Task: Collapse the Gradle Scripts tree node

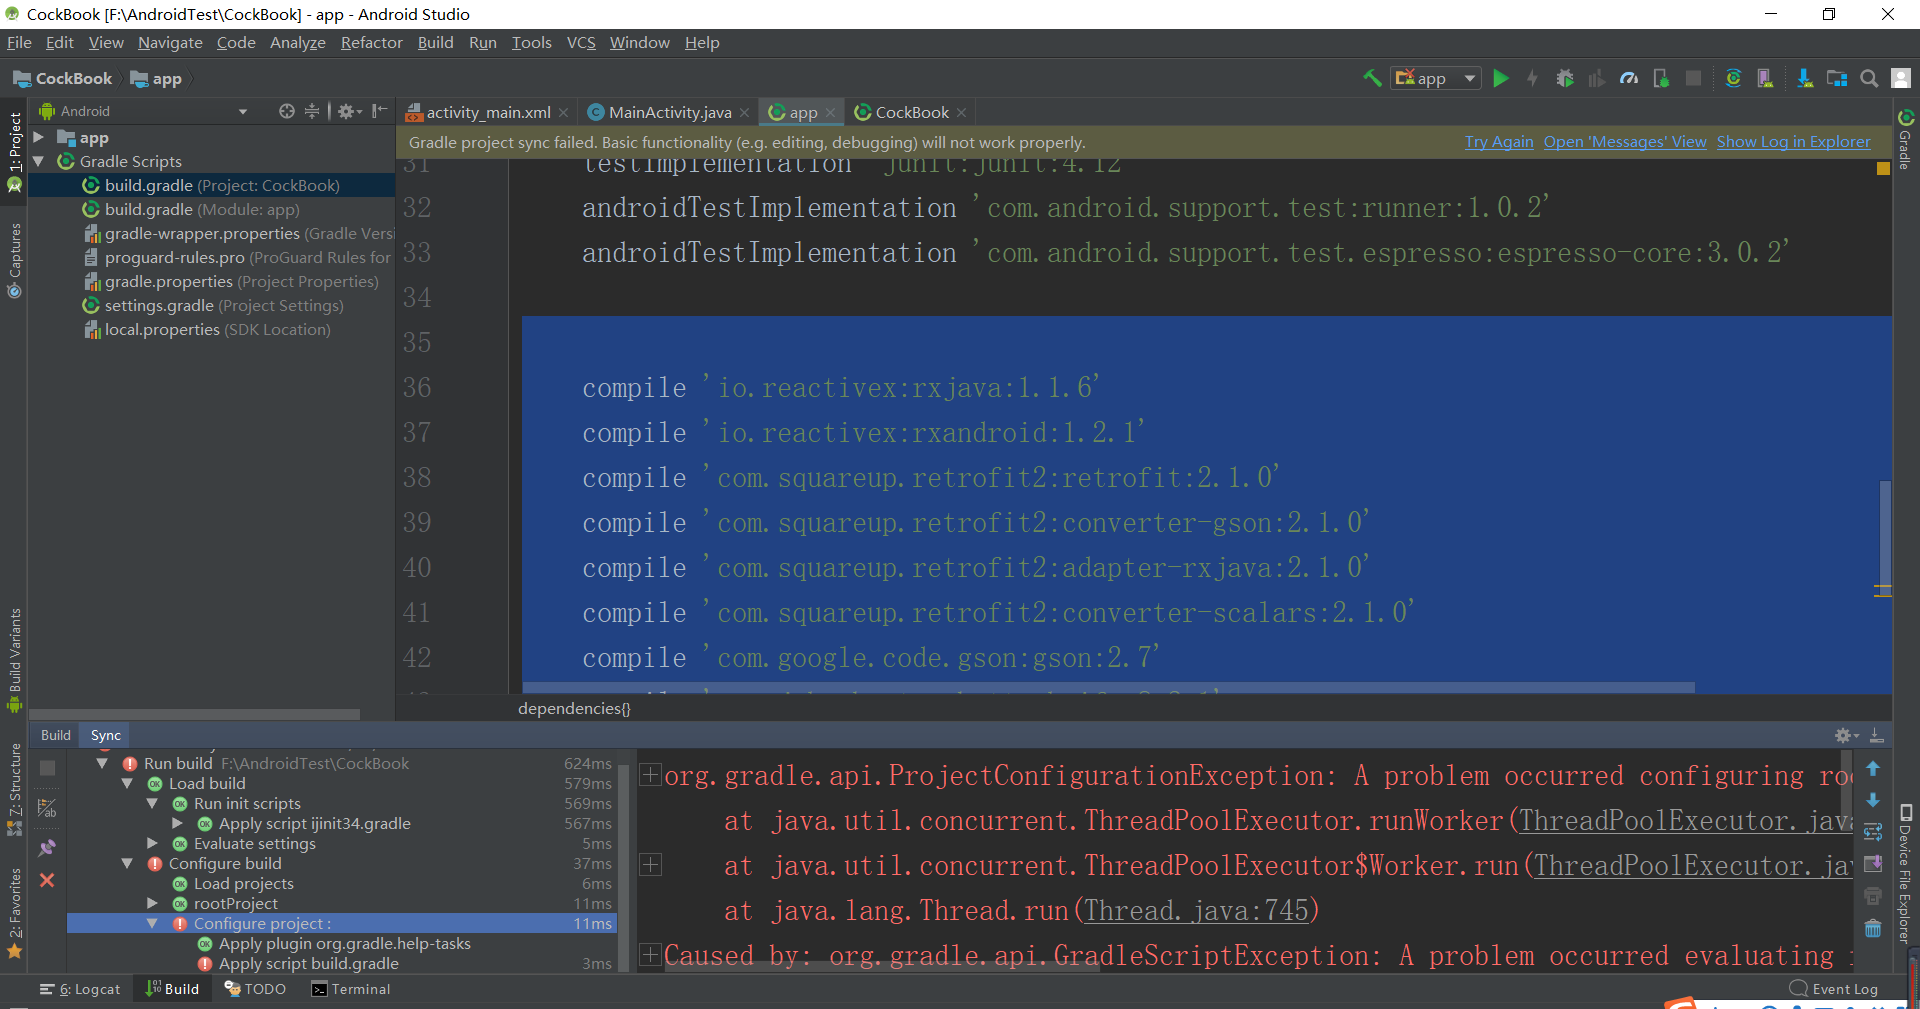Action: [39, 161]
